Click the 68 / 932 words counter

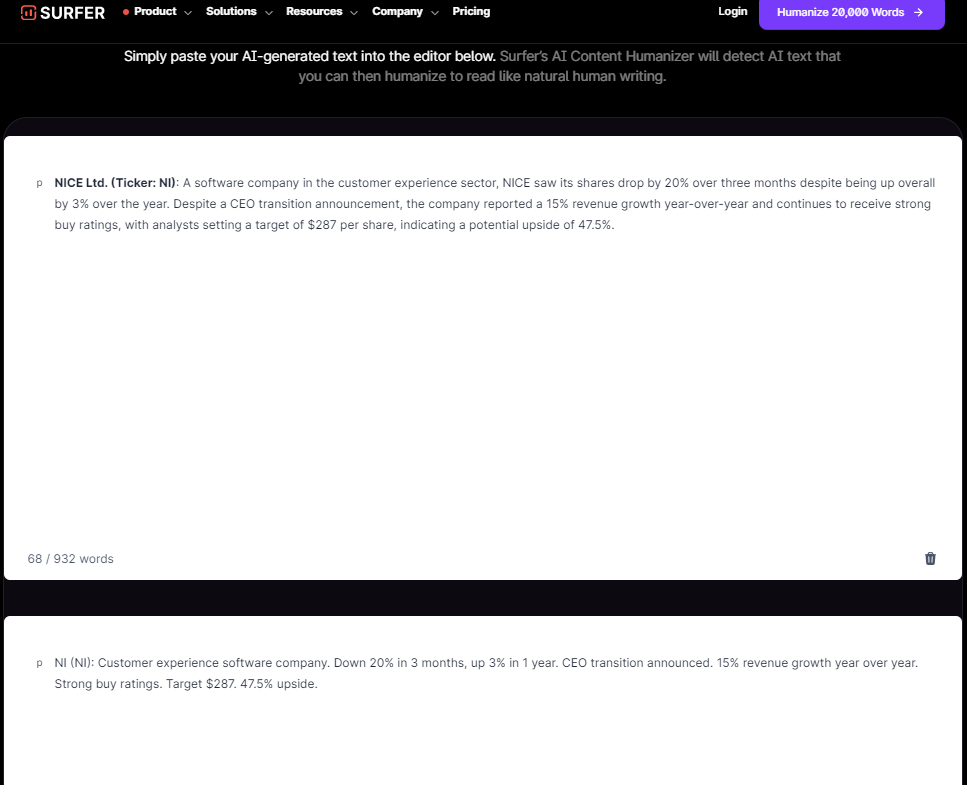click(x=70, y=558)
